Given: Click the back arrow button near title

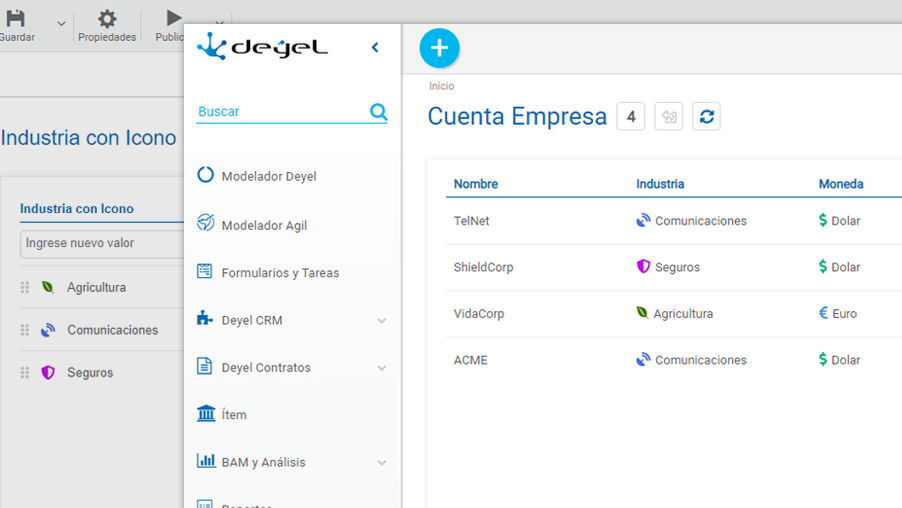Looking at the screenshot, I should click(x=668, y=116).
